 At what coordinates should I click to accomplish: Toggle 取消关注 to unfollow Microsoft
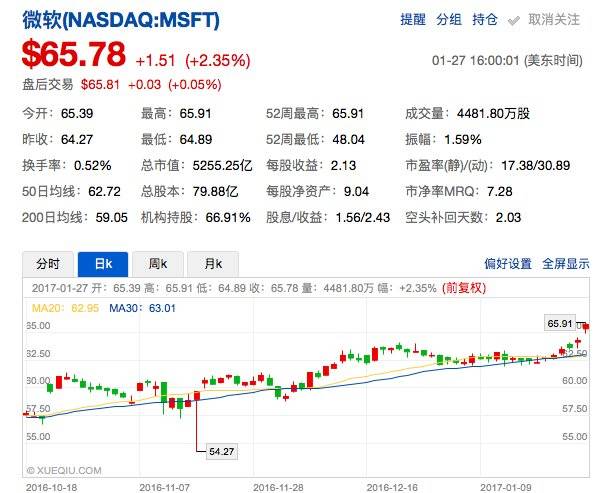click(x=554, y=19)
